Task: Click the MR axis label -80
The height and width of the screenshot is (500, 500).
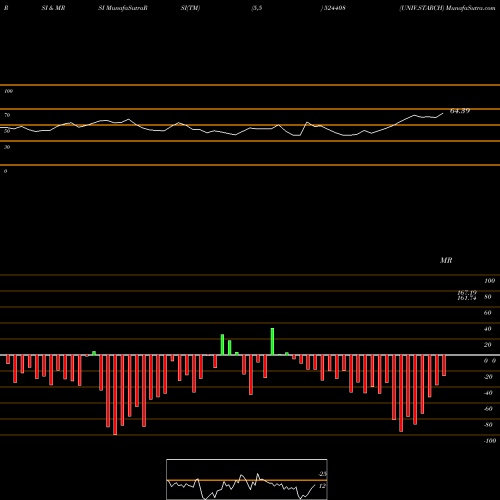Action: pos(488,425)
